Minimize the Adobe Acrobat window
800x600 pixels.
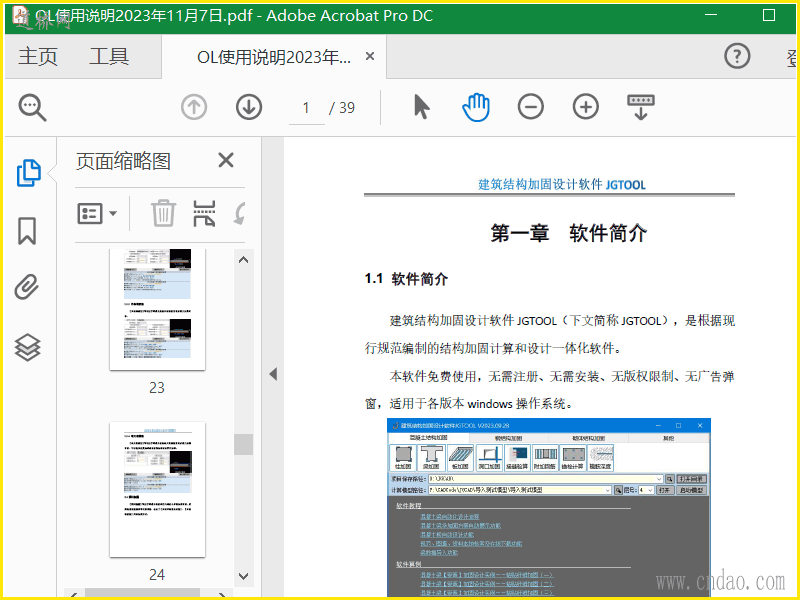(x=711, y=15)
